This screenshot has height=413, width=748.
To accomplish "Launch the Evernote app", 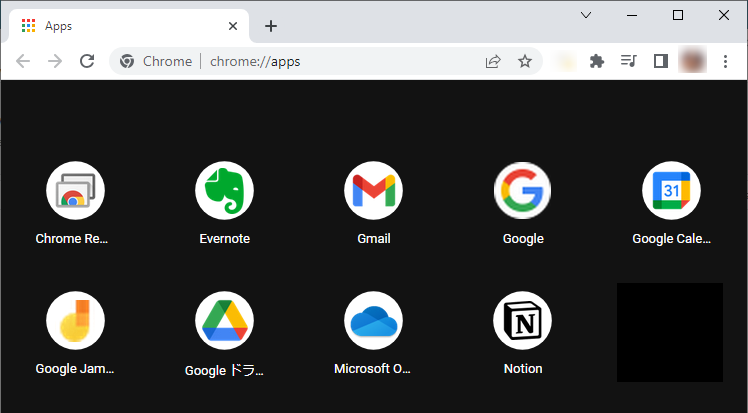I will click(x=224, y=190).
